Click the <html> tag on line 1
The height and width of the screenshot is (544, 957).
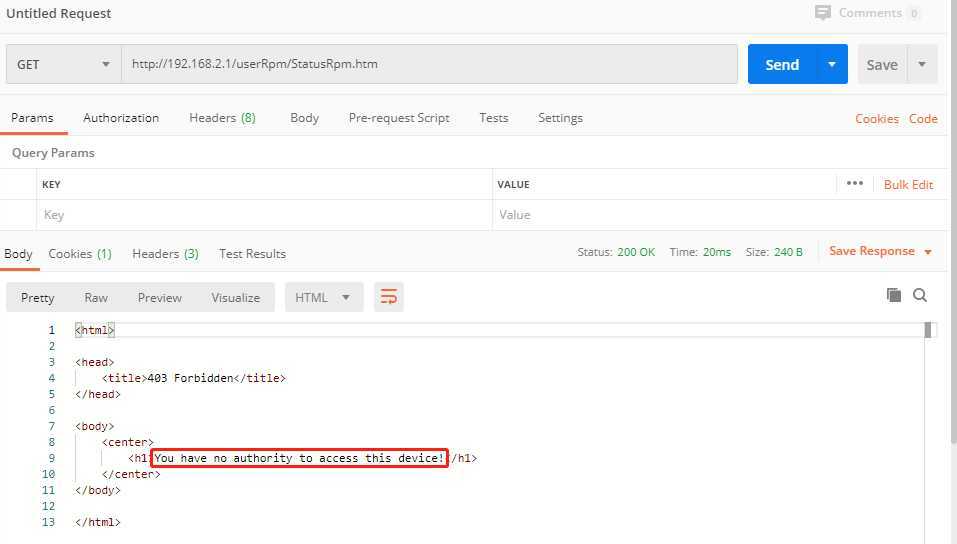95,330
